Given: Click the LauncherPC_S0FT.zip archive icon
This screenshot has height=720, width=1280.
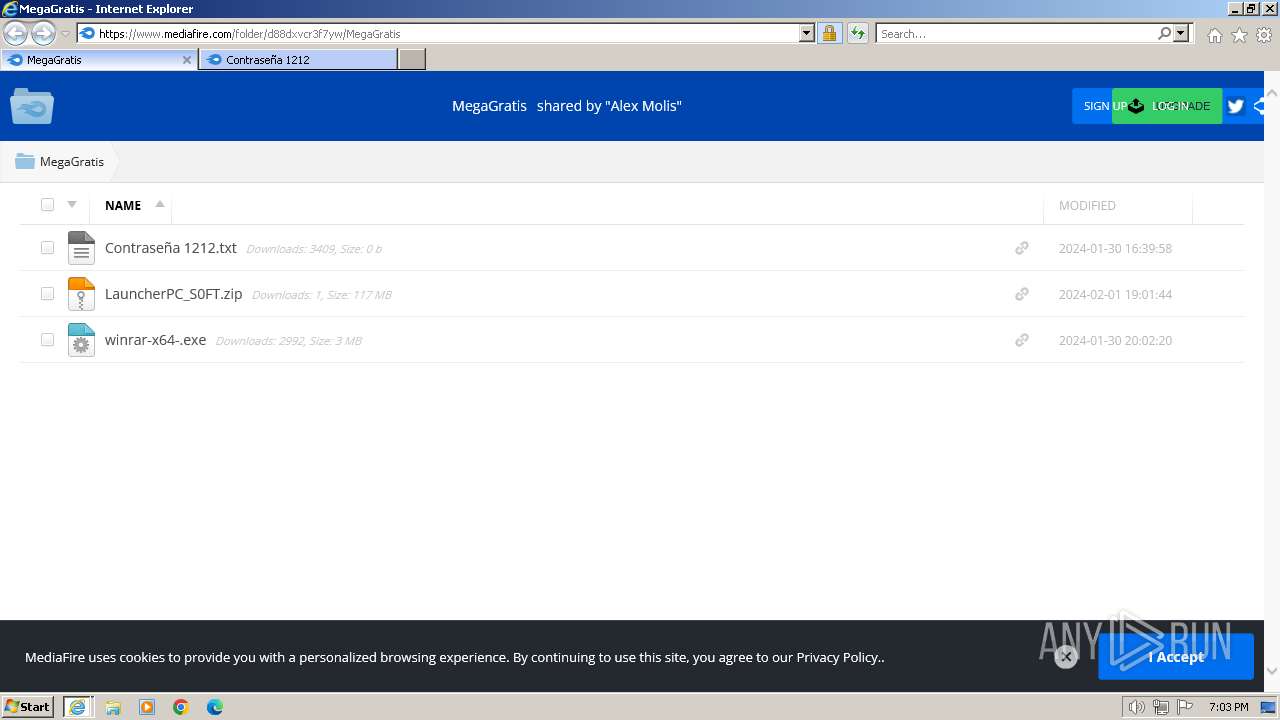Looking at the screenshot, I should point(81,294).
